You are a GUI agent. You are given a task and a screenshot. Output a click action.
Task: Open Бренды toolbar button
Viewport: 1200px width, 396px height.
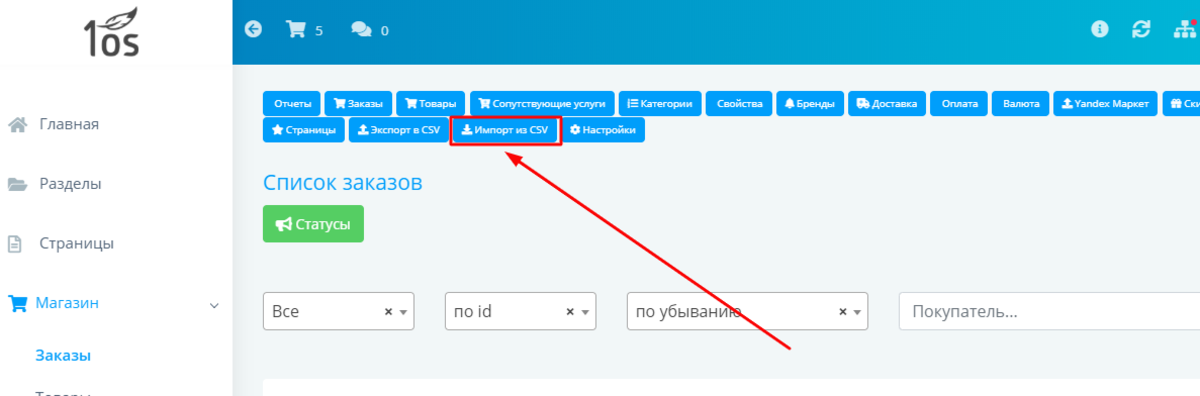810,103
